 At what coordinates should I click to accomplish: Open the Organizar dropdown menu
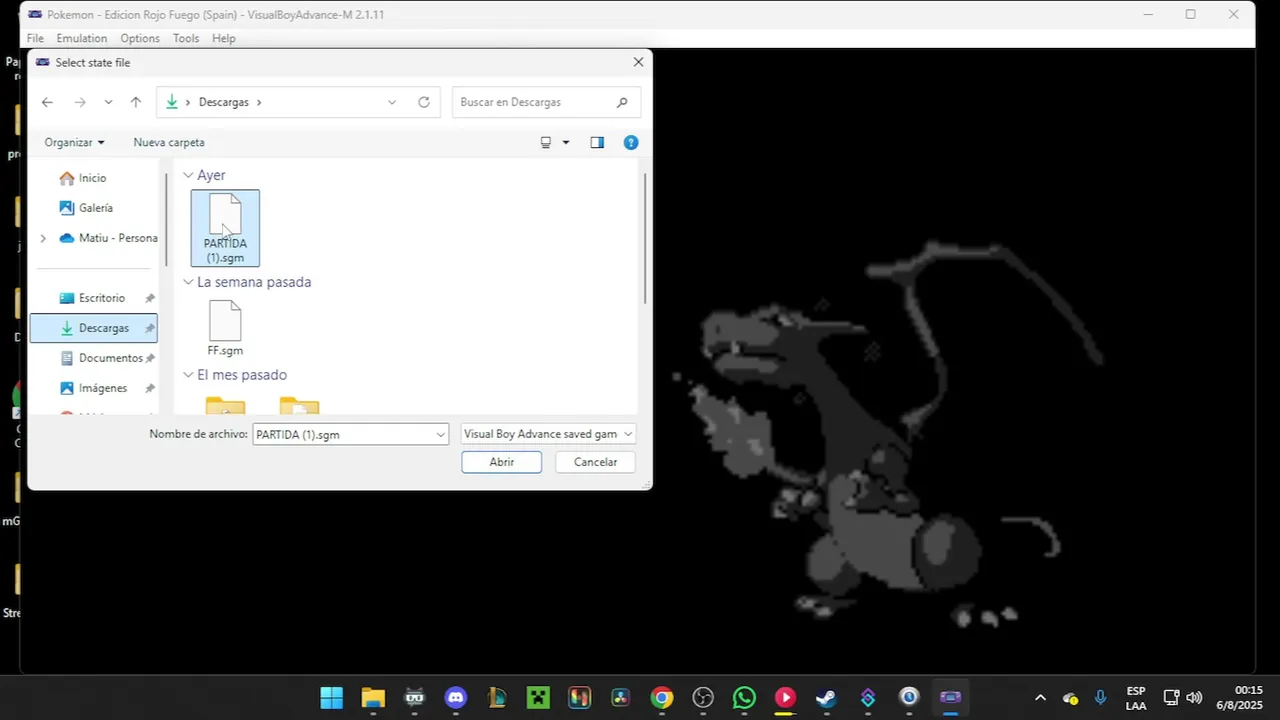point(74,142)
